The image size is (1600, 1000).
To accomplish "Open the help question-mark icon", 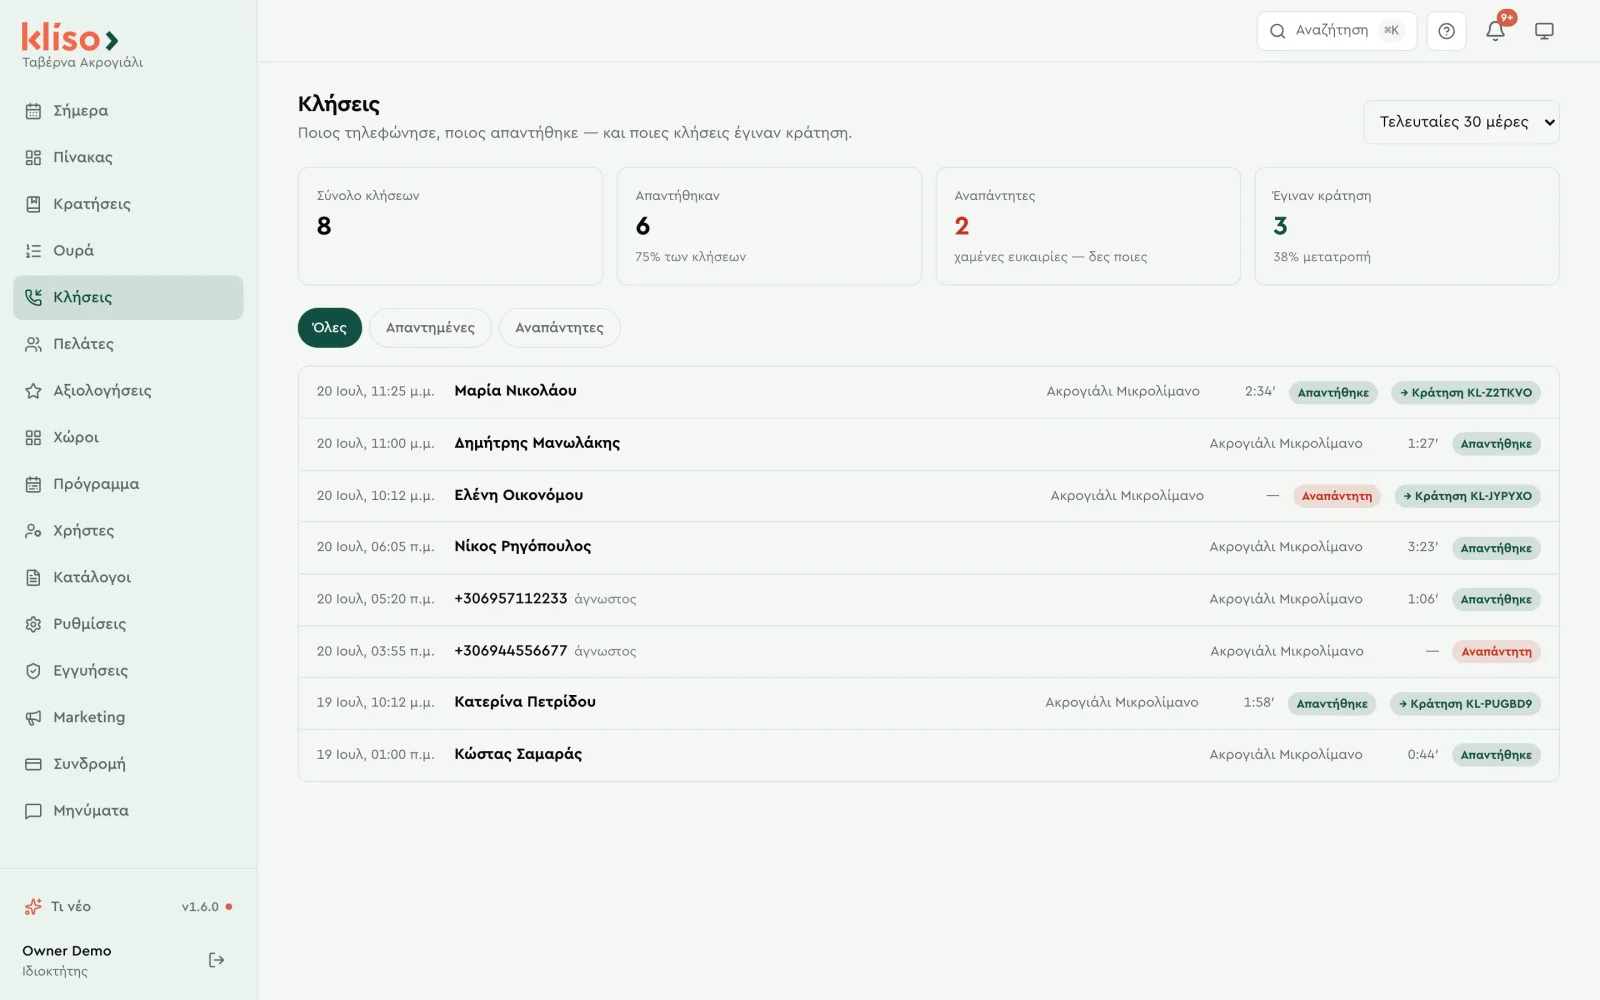I will point(1446,31).
